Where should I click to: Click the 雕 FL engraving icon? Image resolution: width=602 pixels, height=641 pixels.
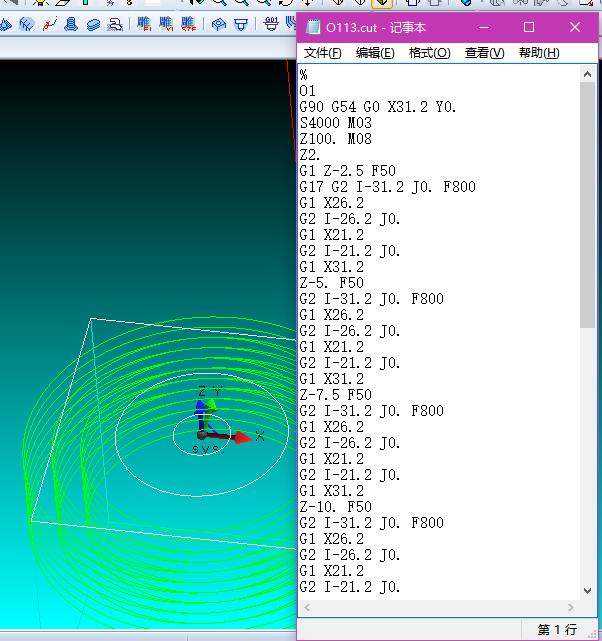[145, 24]
